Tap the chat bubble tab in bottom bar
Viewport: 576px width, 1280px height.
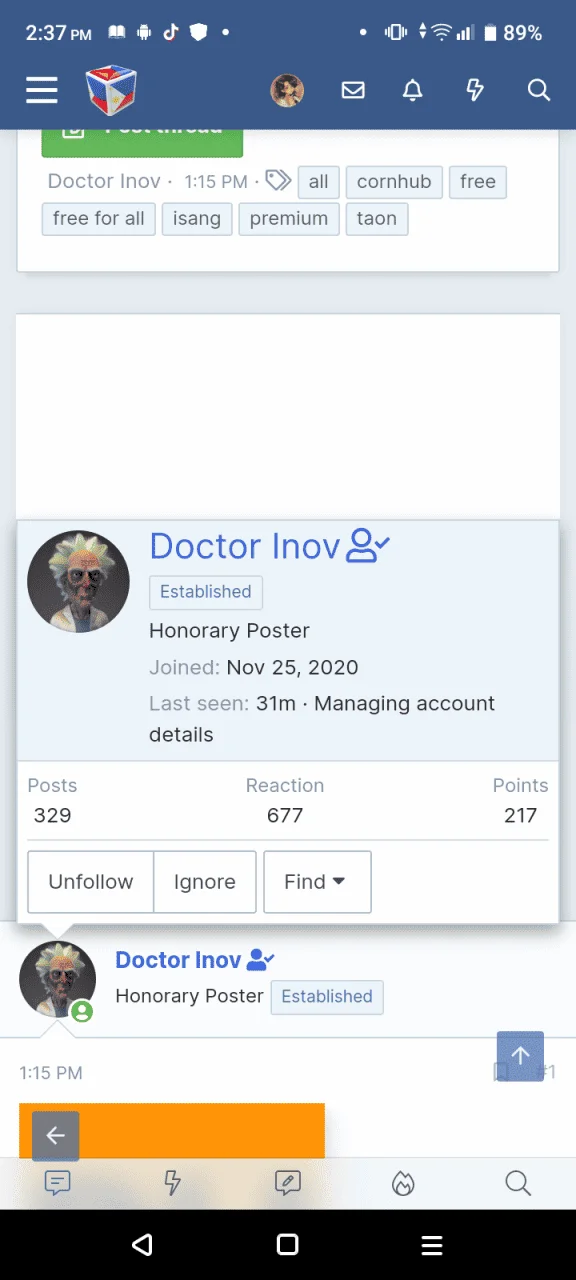click(x=58, y=1184)
